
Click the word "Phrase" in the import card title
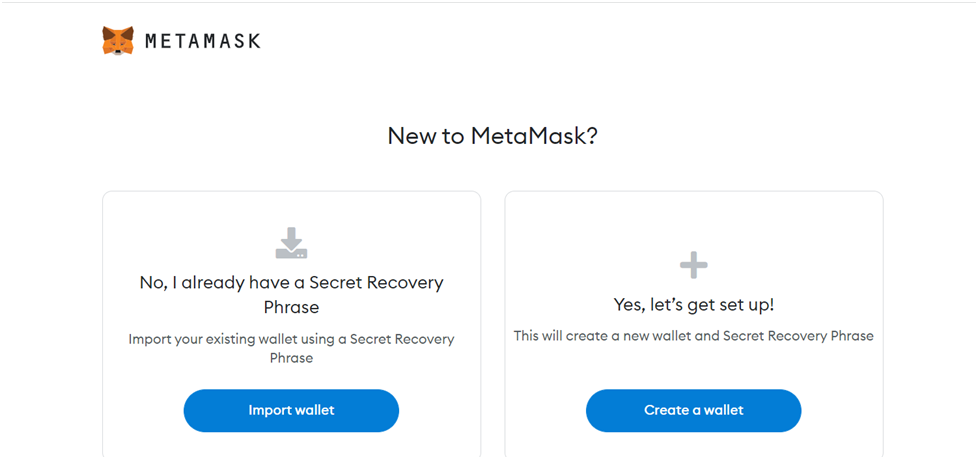pyautogui.click(x=291, y=307)
